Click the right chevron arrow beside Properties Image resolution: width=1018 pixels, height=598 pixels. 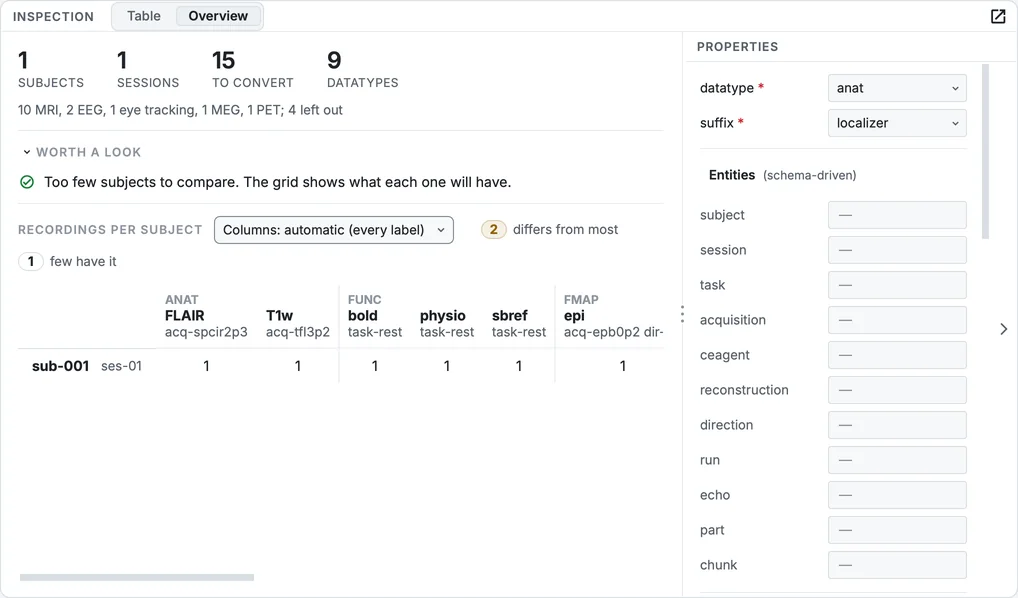click(1004, 329)
